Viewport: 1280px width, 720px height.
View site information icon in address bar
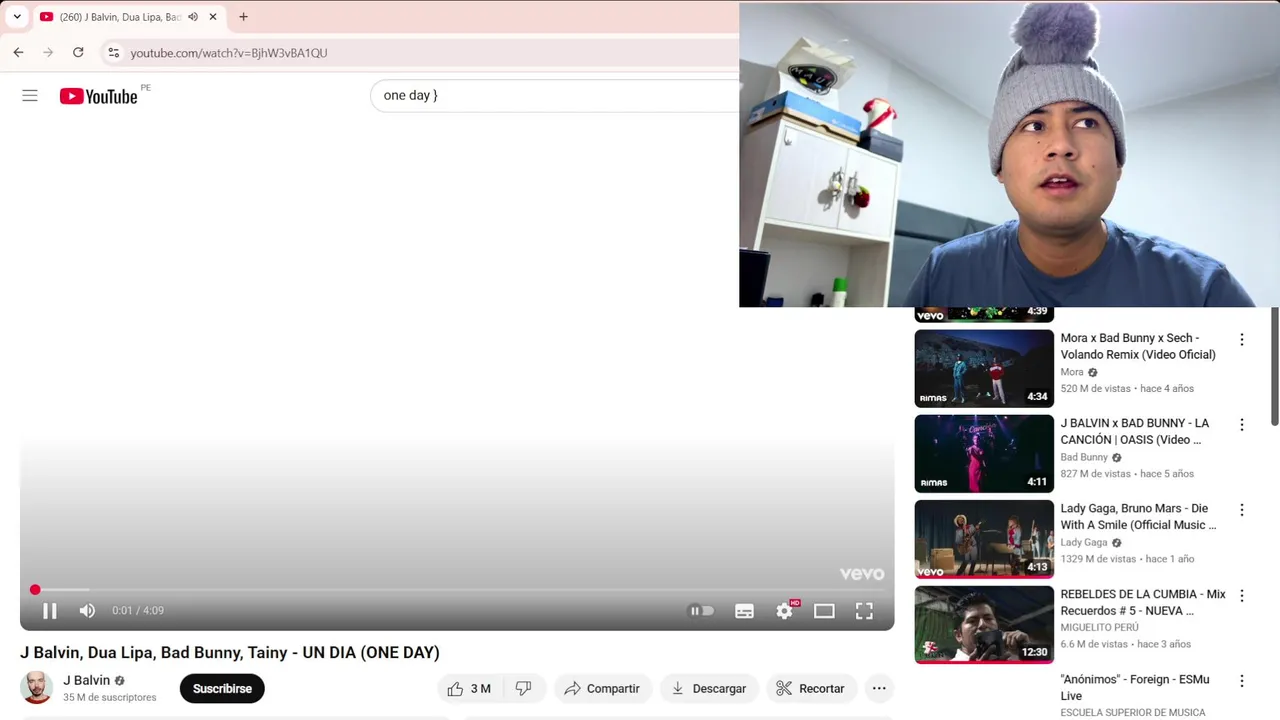[114, 52]
